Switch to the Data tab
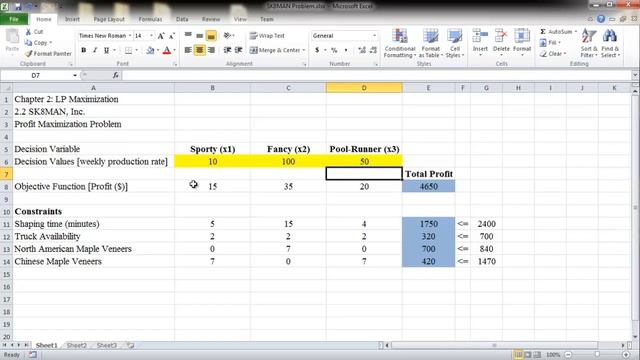640x360 pixels. pos(182,19)
